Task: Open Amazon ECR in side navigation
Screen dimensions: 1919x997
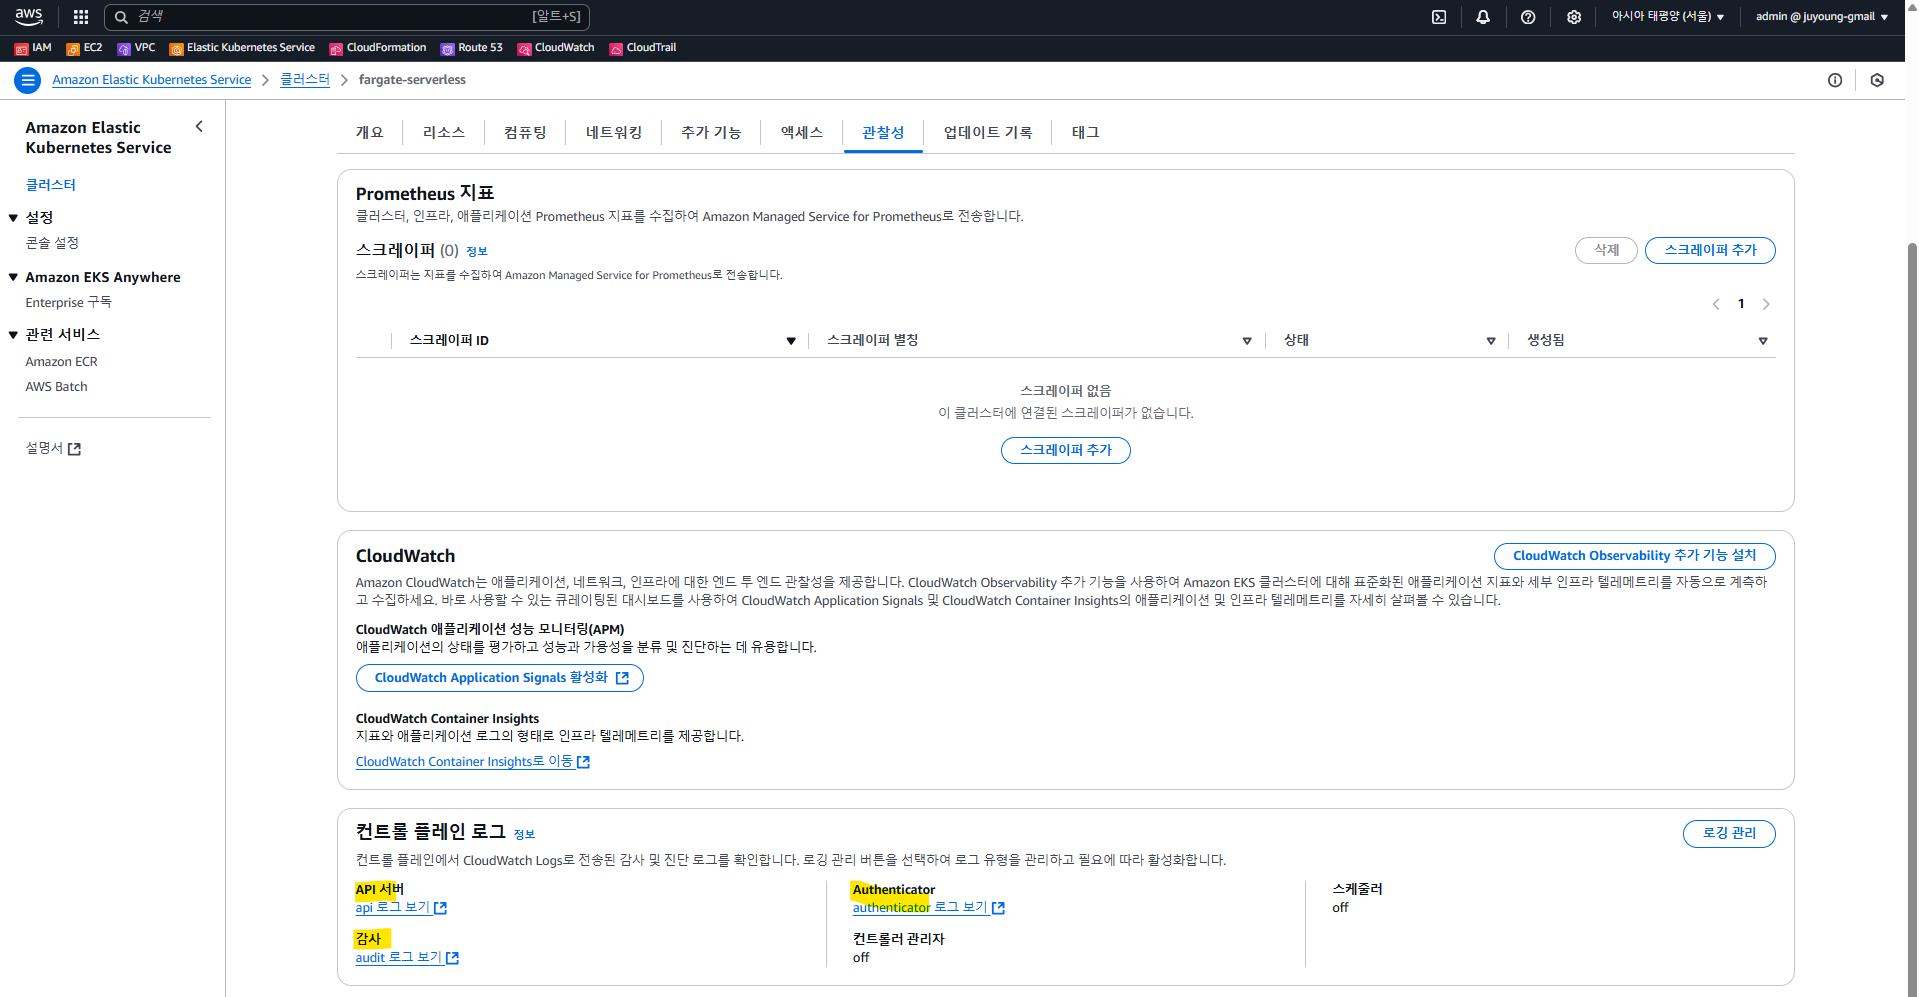Action: point(61,362)
